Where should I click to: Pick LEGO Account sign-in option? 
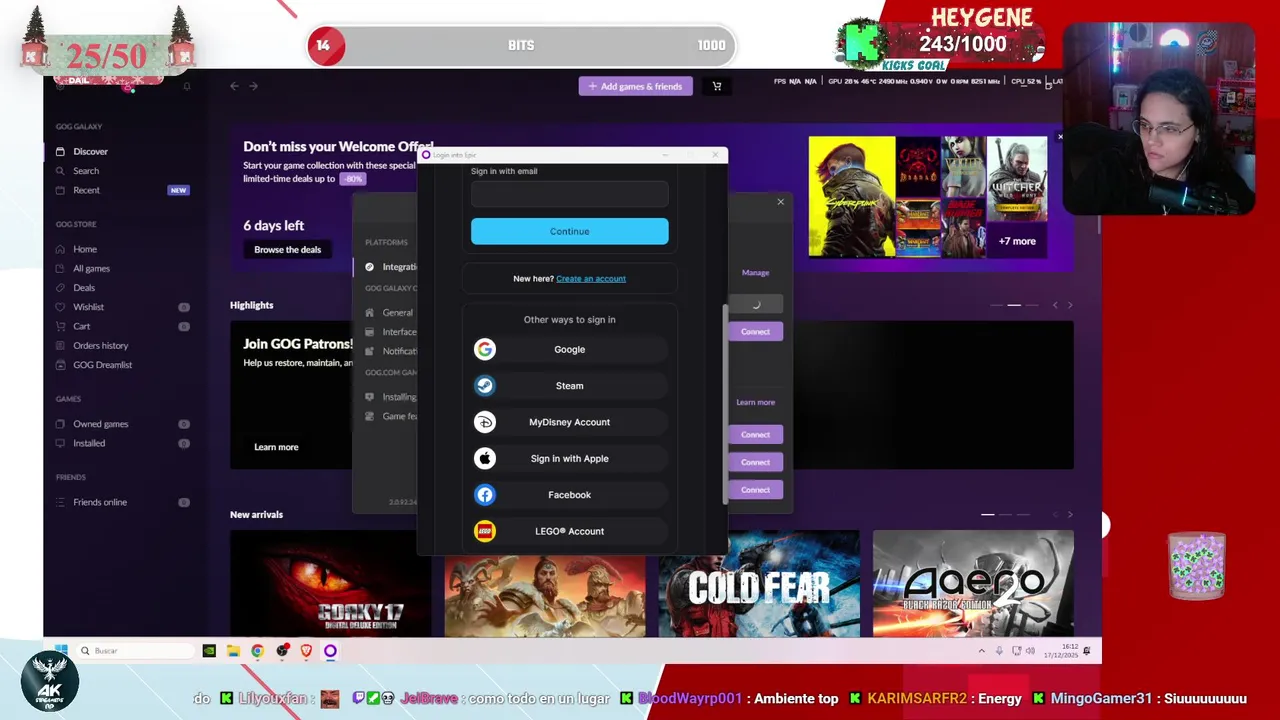coord(569,531)
